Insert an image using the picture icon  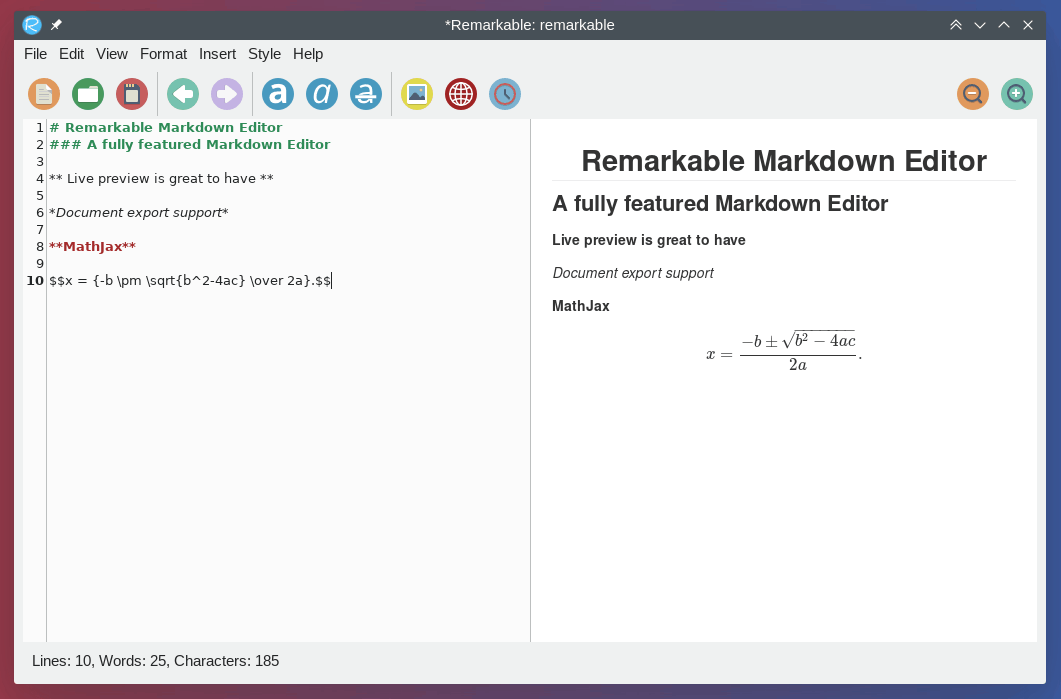click(417, 94)
